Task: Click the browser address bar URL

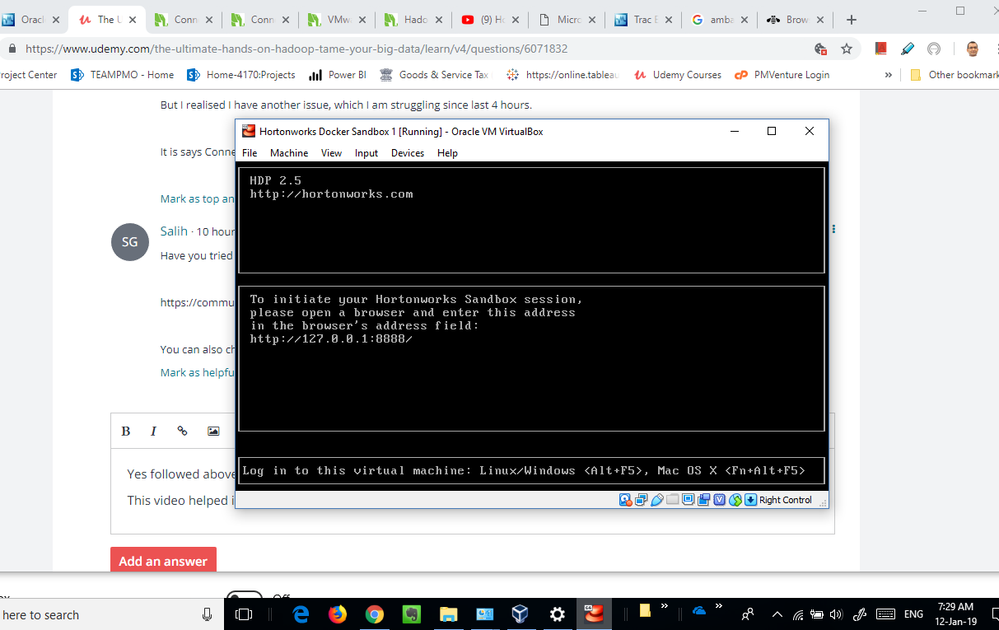Action: 296,48
